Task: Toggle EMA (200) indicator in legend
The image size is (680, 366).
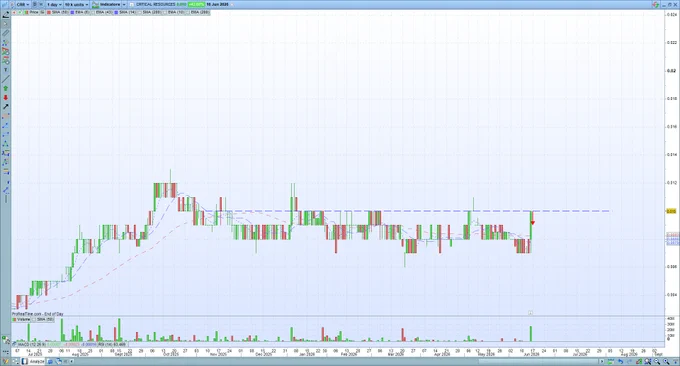Action: pyautogui.click(x=198, y=13)
